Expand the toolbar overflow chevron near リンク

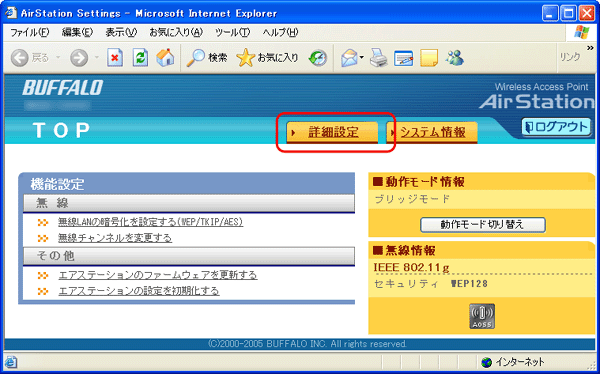tap(590, 48)
